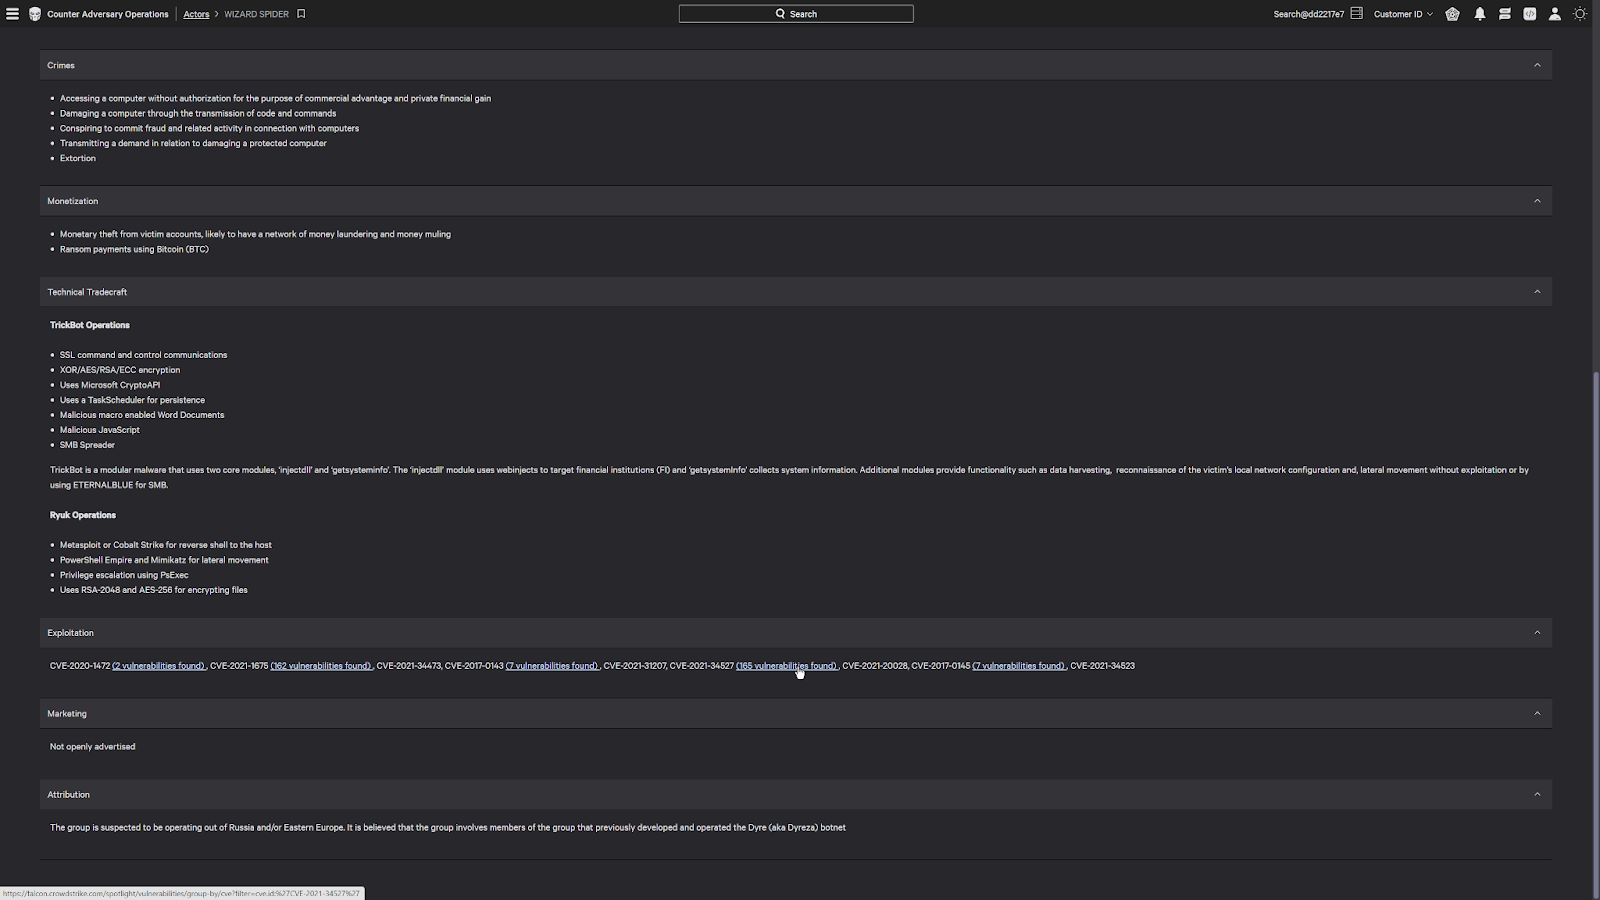
Task: Collapse the Exploitation section
Action: [1537, 633]
